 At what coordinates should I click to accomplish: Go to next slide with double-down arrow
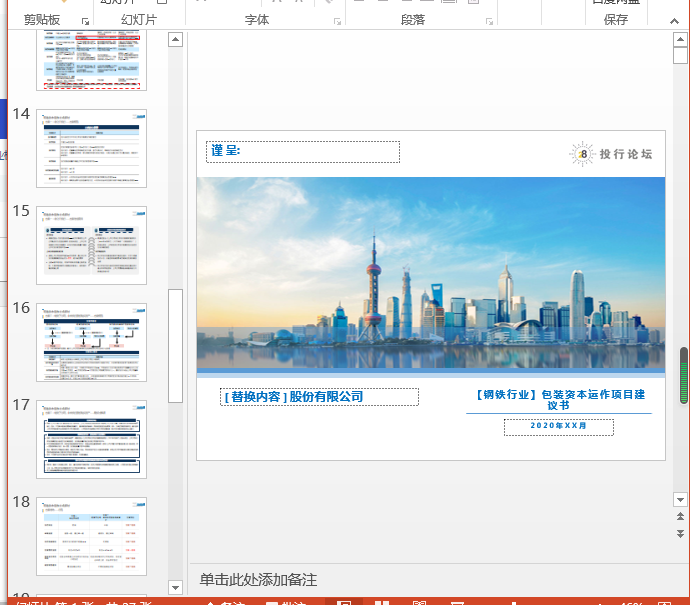[680, 534]
